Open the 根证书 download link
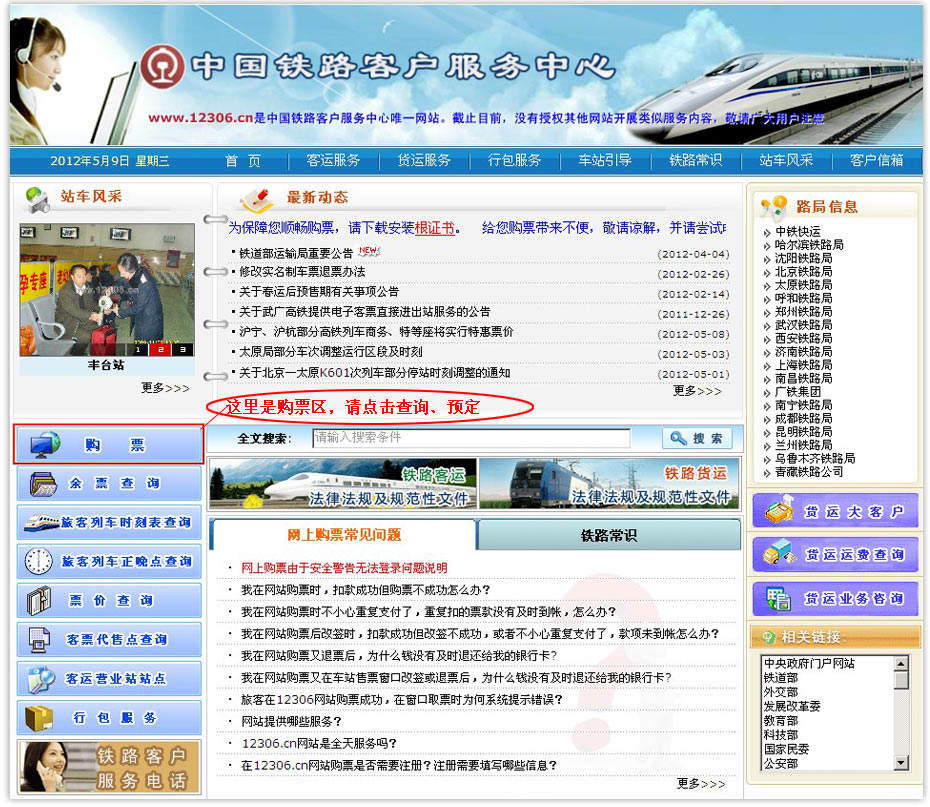930x807 pixels. coord(435,228)
